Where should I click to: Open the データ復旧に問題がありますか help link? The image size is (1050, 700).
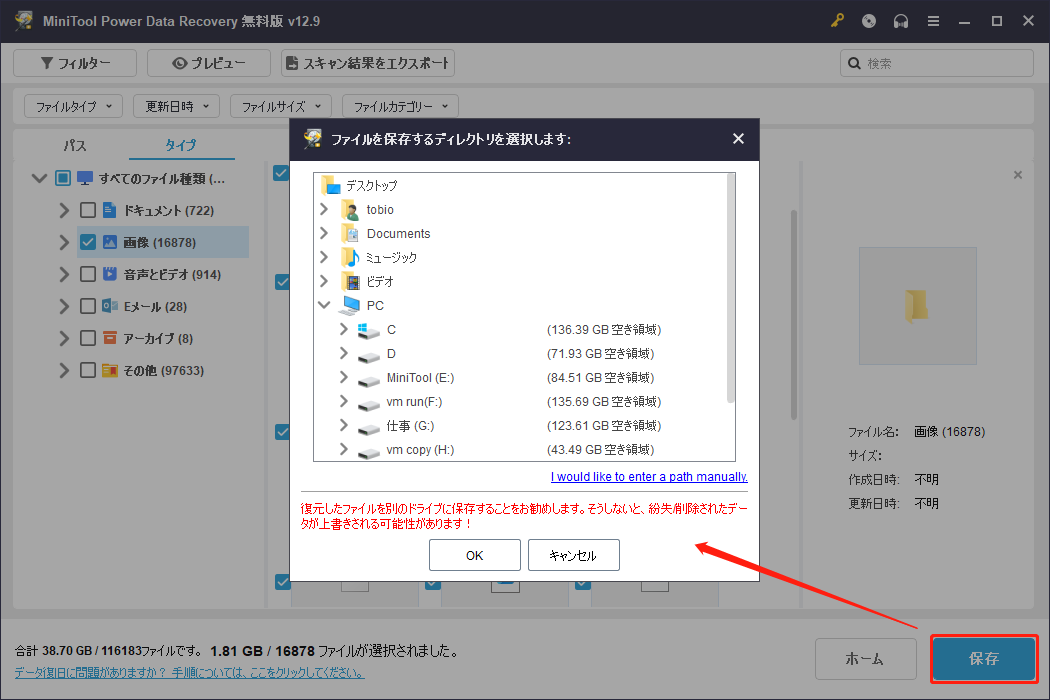click(x=190, y=673)
